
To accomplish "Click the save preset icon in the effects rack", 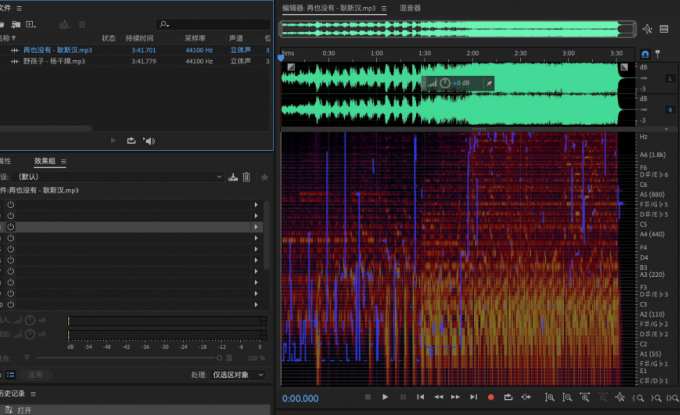I will 233,177.
